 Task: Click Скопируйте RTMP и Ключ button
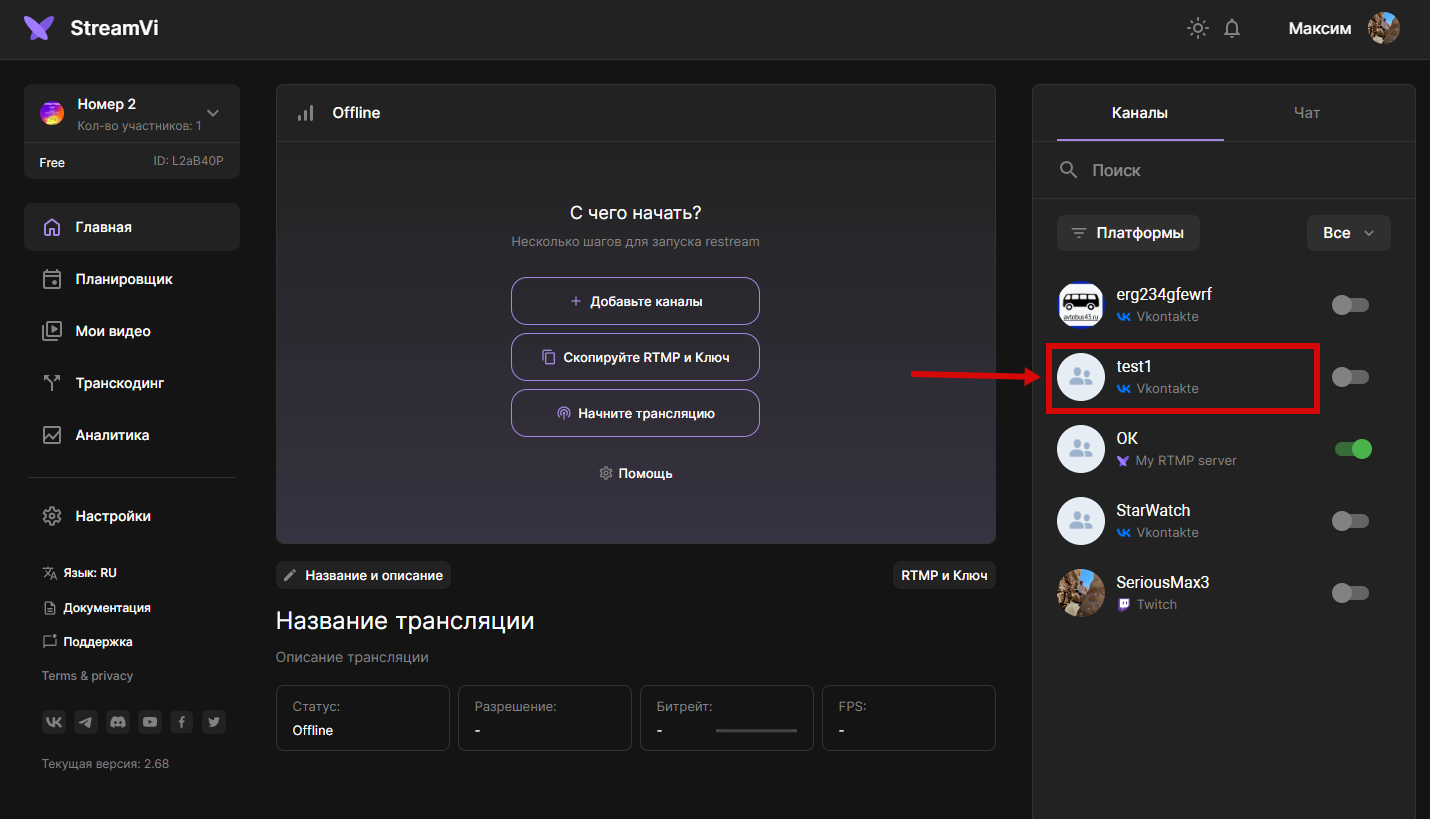click(x=635, y=357)
